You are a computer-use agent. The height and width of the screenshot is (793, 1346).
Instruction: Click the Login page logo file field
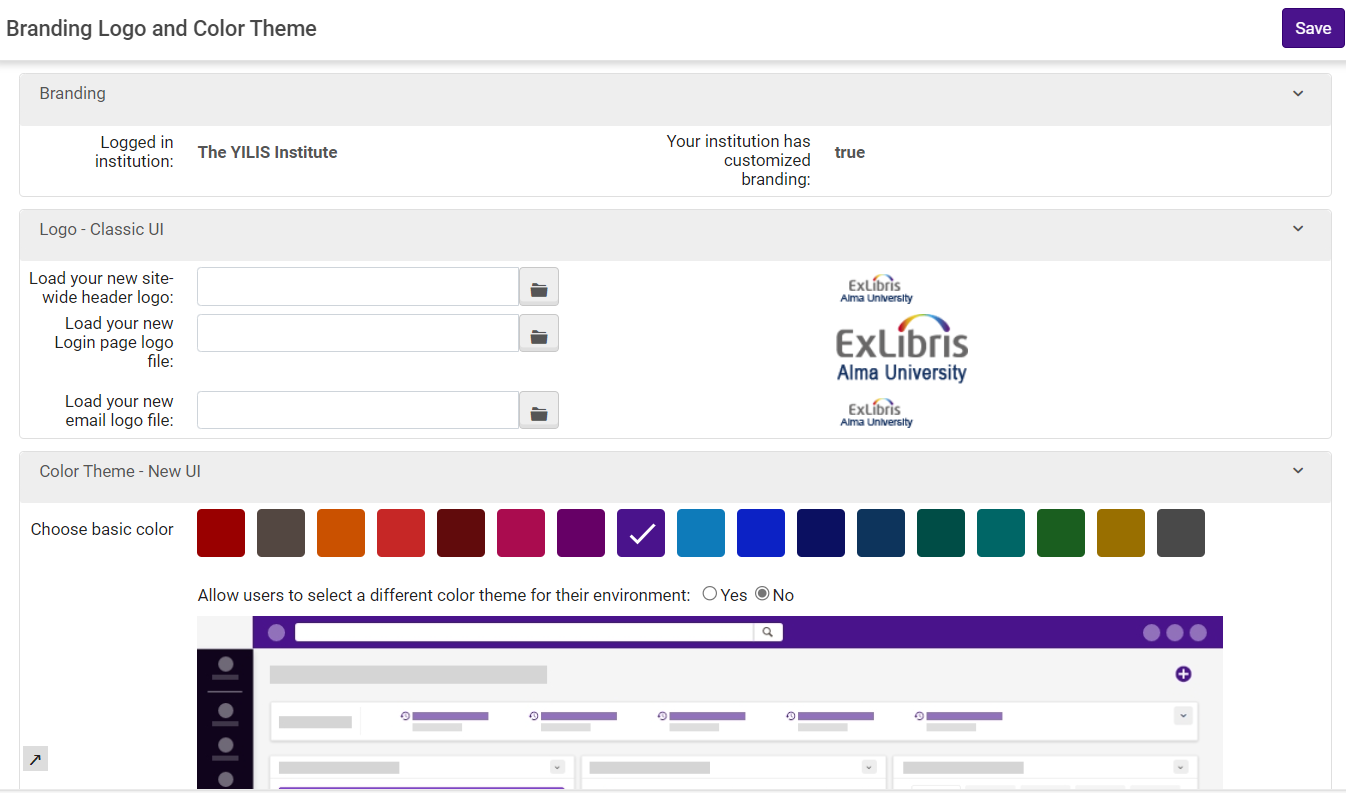[x=358, y=333]
